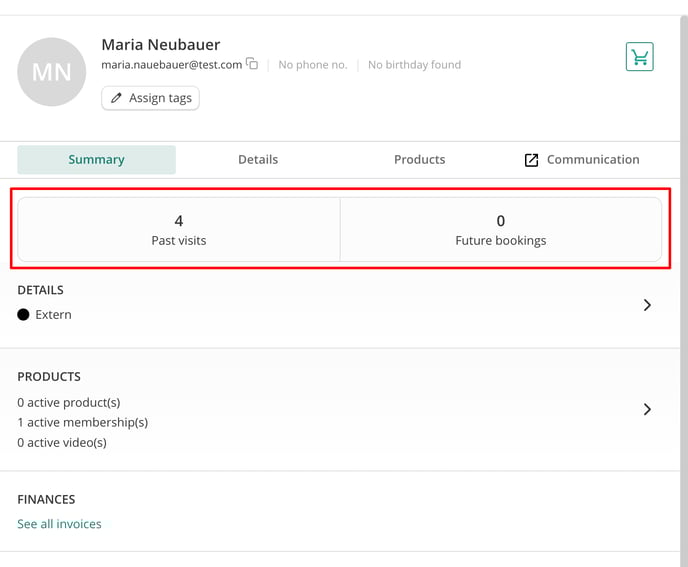Switch to the Products tab
The image size is (688, 567).
pos(419,160)
